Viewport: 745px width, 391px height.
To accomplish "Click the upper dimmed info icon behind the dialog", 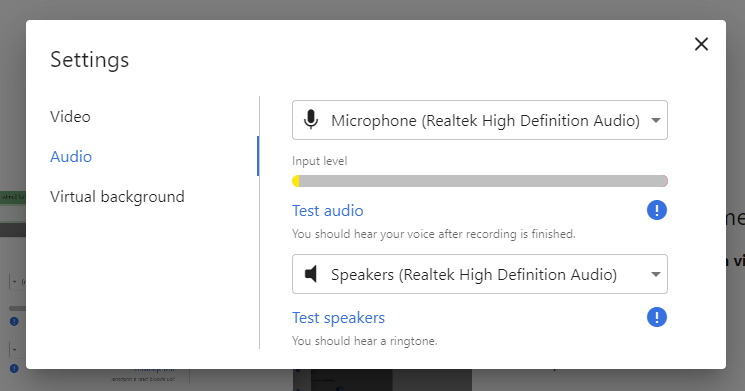I will [14, 322].
